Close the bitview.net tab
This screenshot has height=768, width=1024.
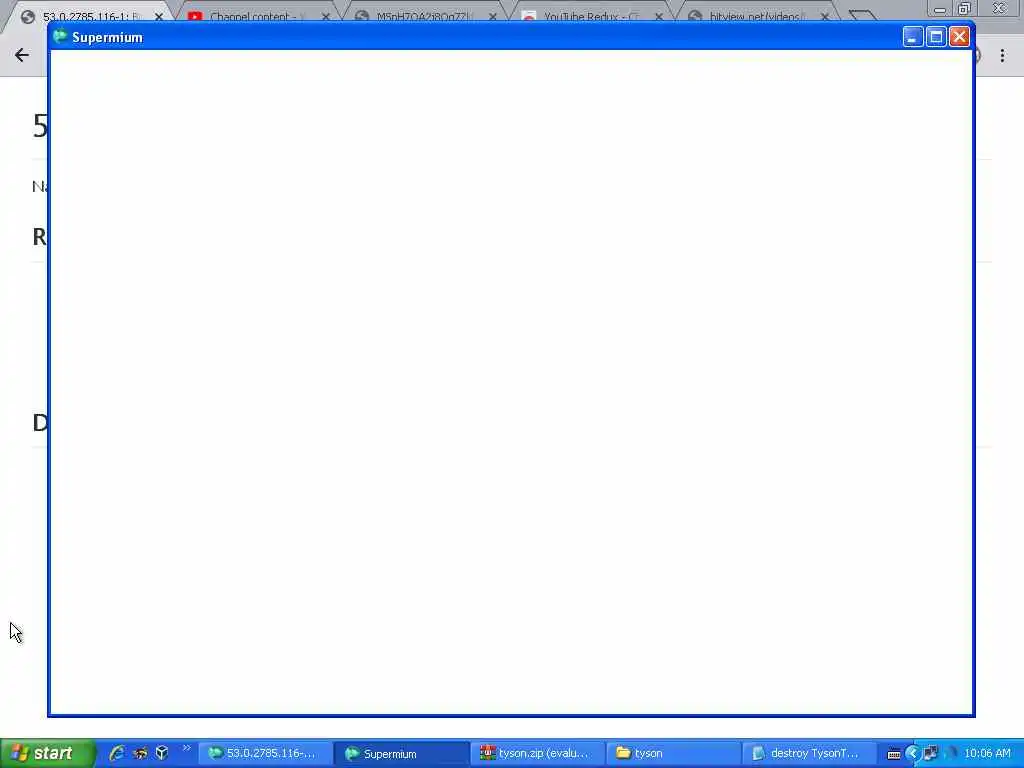825,16
